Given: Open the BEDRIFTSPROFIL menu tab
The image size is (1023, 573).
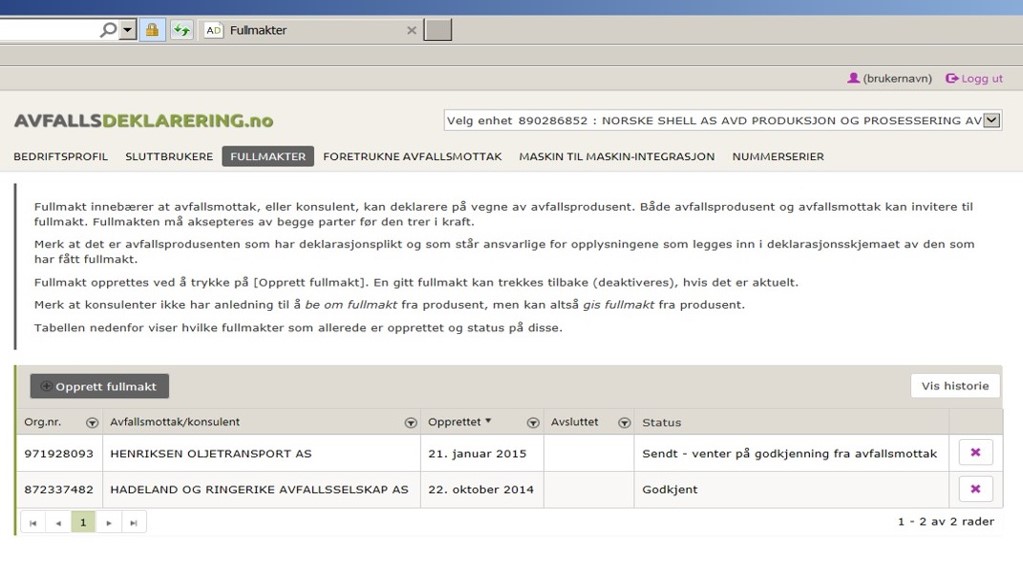Looking at the screenshot, I should (x=60, y=157).
